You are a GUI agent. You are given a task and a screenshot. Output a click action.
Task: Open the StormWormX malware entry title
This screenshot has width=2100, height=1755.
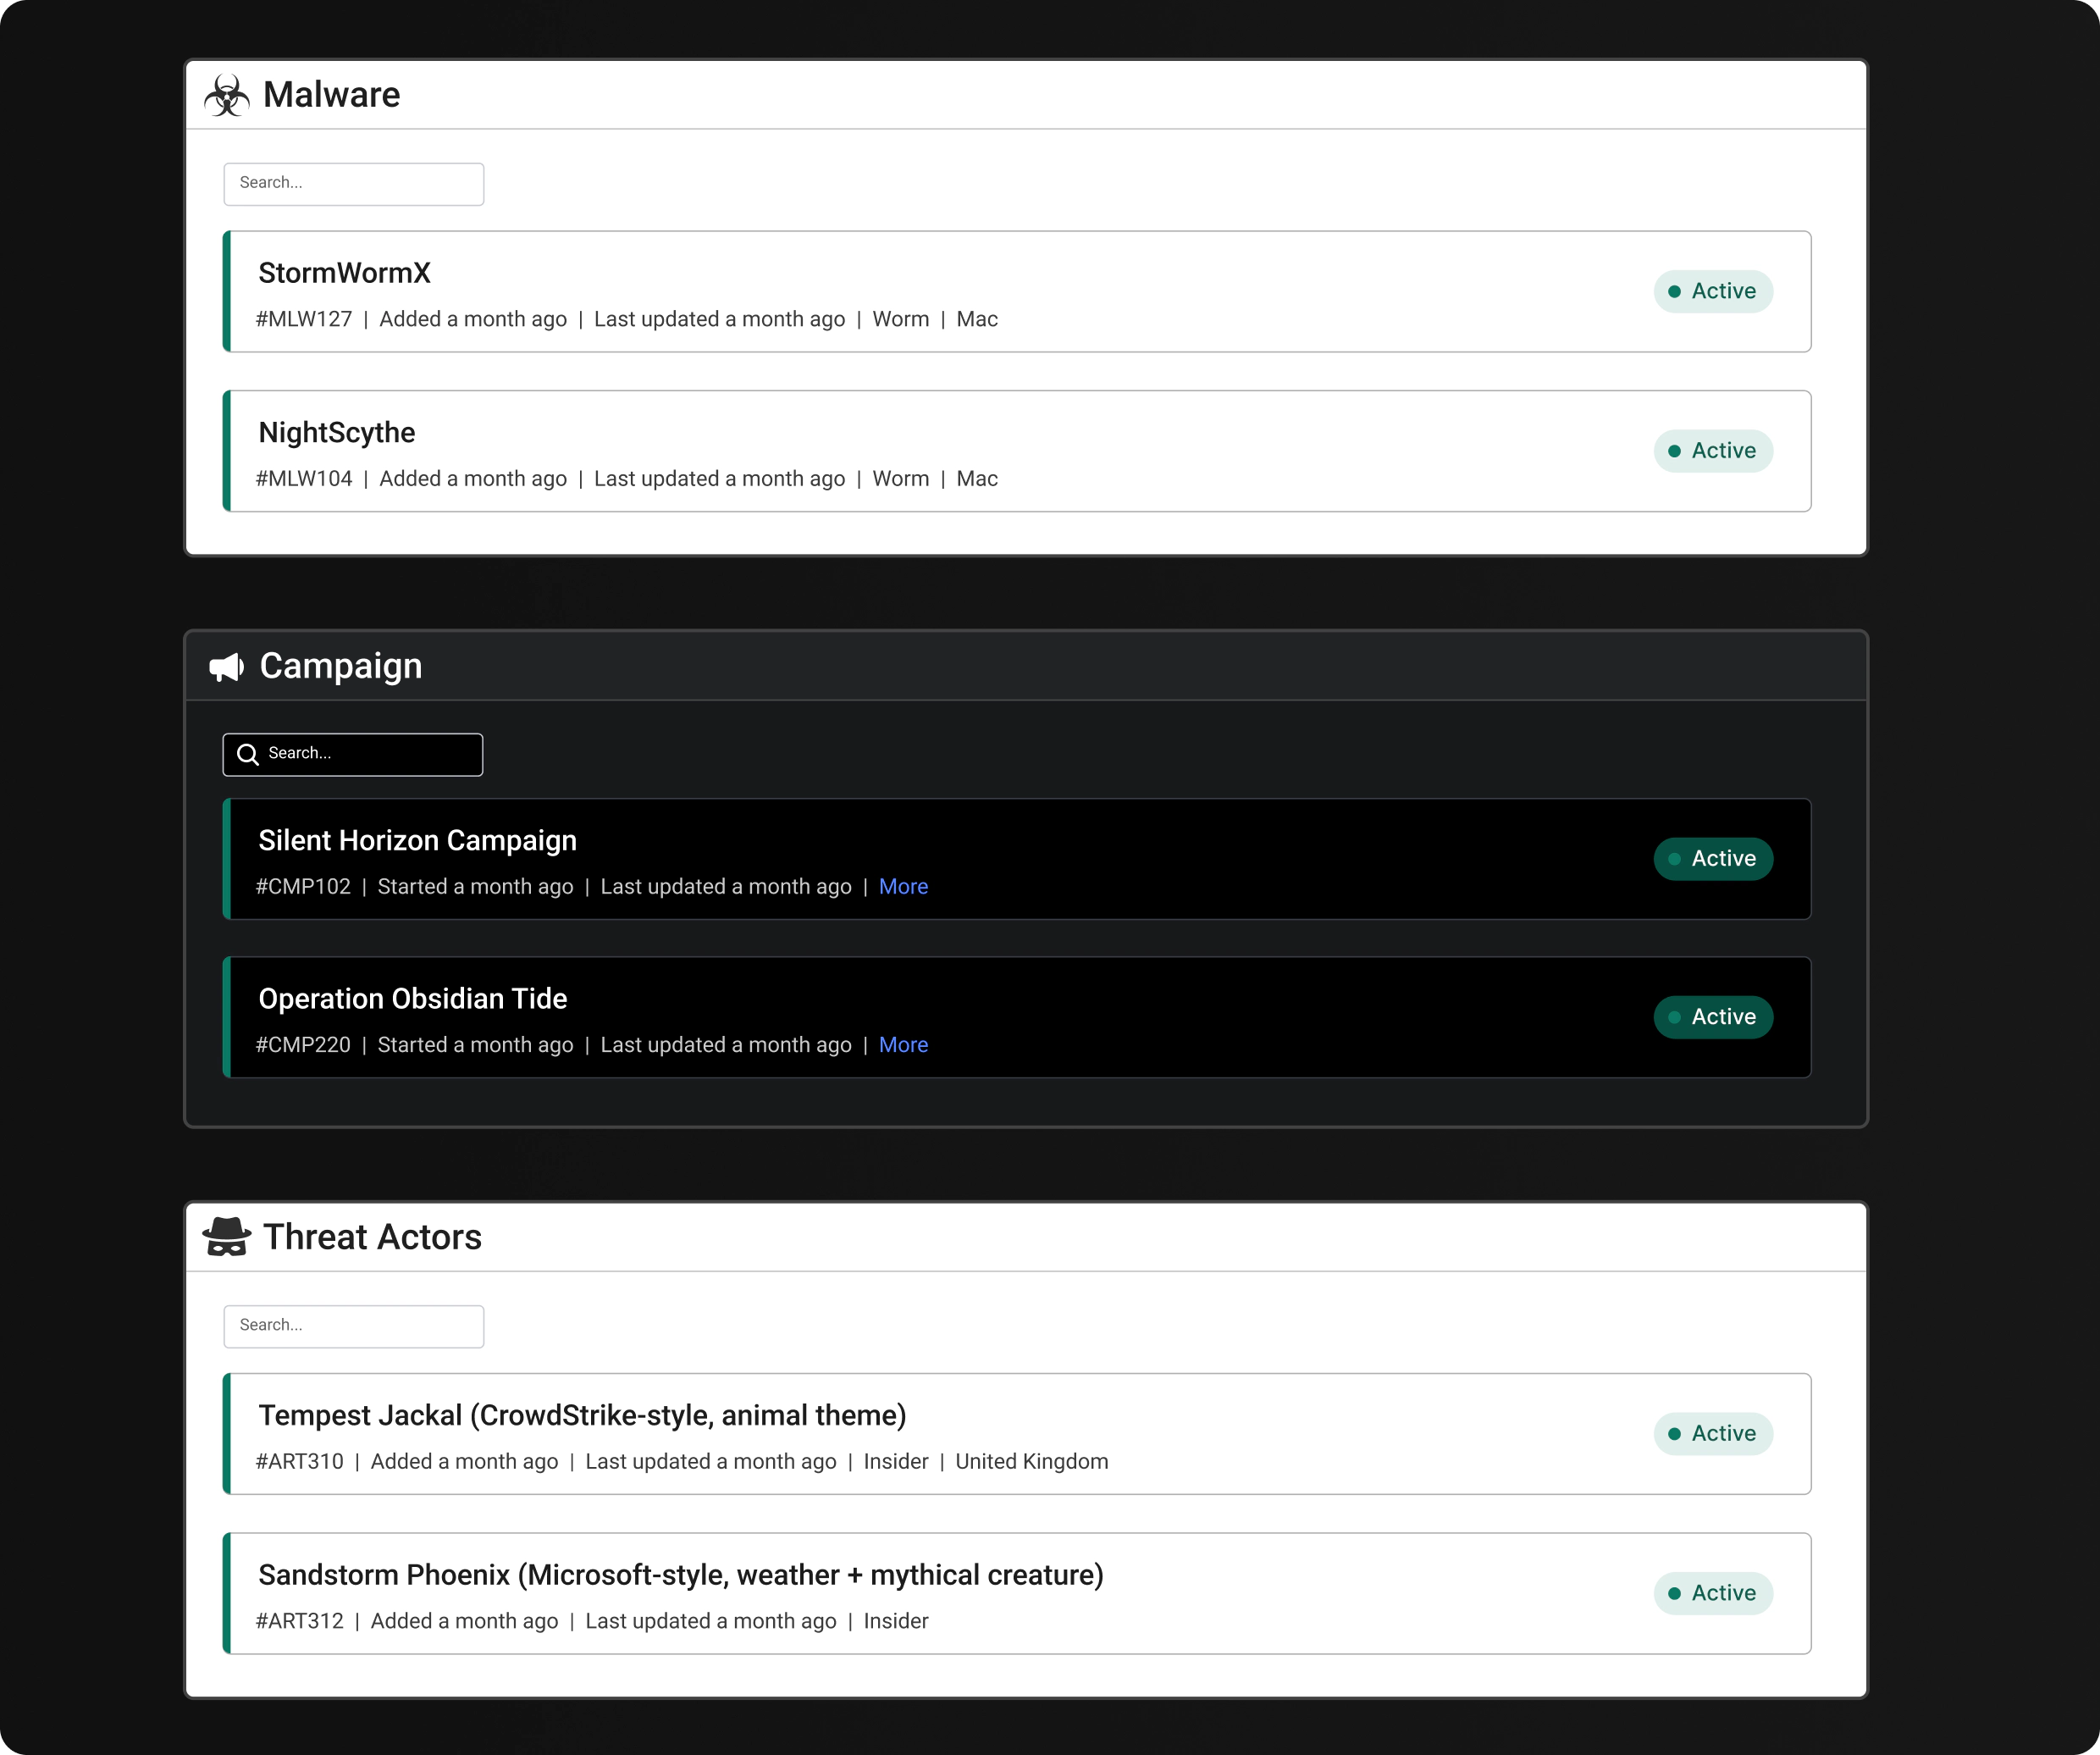[x=344, y=273]
